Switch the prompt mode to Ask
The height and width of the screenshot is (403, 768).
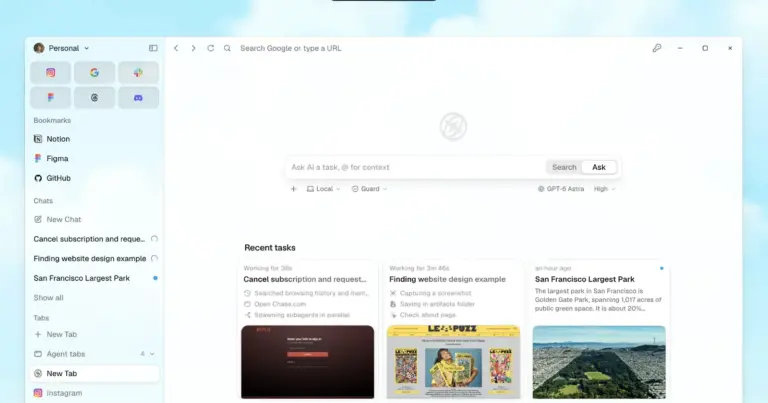pyautogui.click(x=599, y=167)
